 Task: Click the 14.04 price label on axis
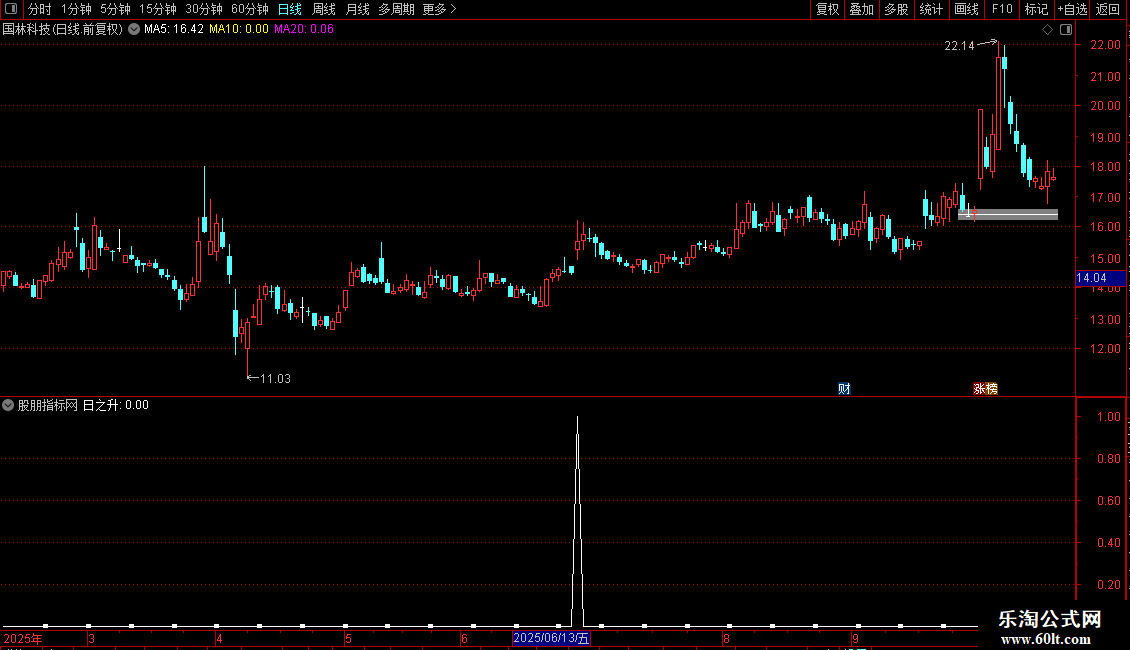[x=1100, y=278]
